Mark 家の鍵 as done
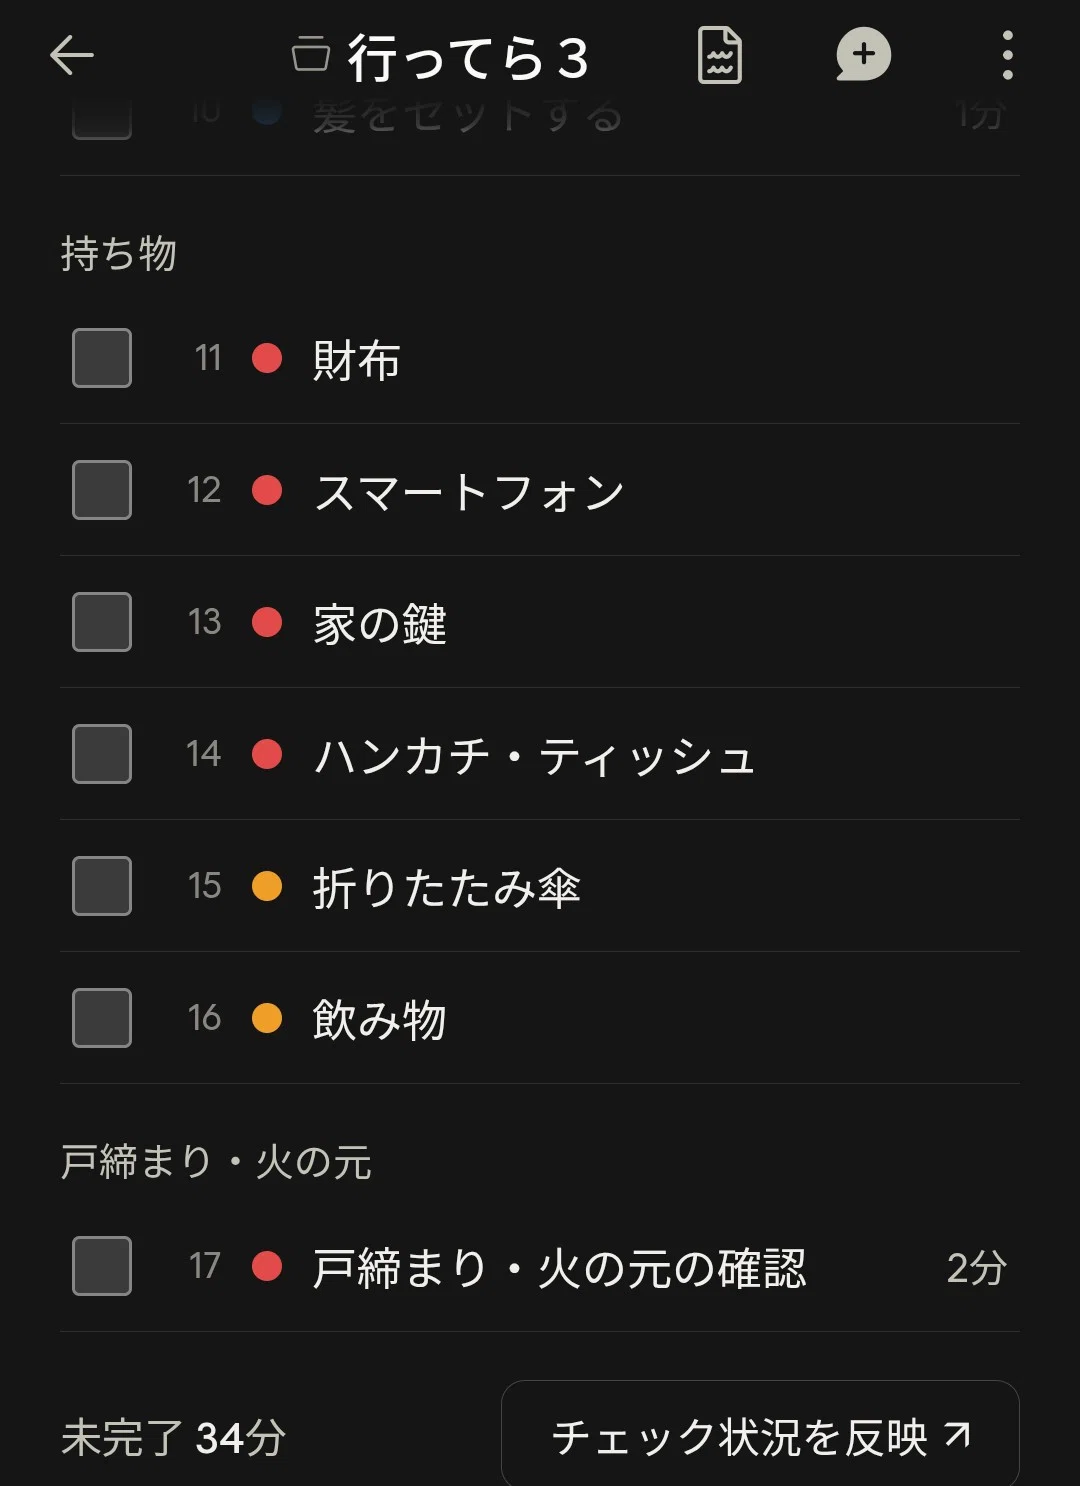 coord(102,622)
